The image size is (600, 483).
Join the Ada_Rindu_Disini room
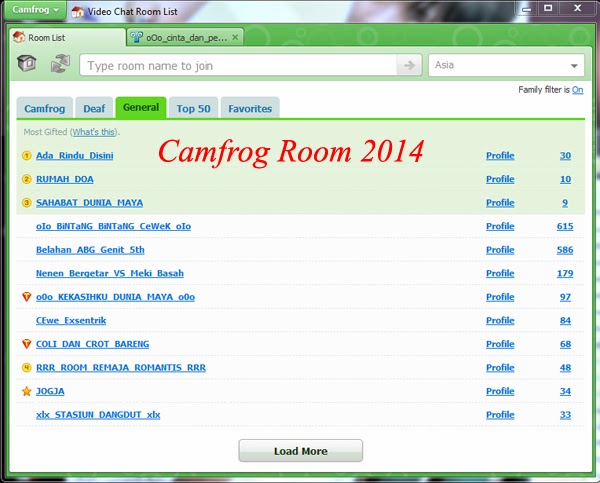75,156
